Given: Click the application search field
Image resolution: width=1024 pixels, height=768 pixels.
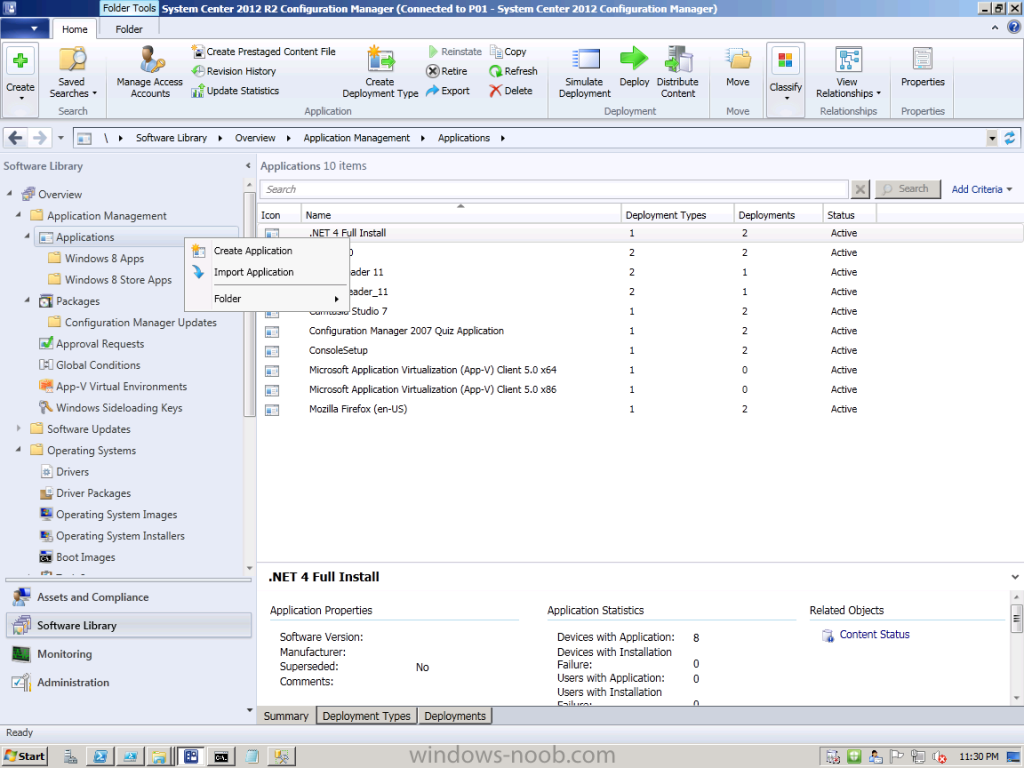Looking at the screenshot, I should click(554, 189).
